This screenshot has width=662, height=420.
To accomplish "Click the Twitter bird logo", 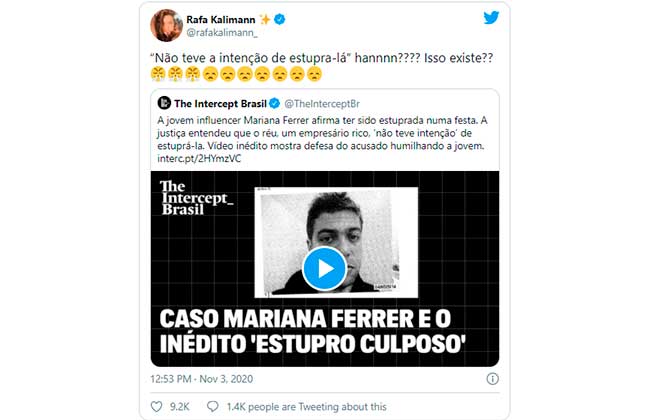I will click(491, 18).
